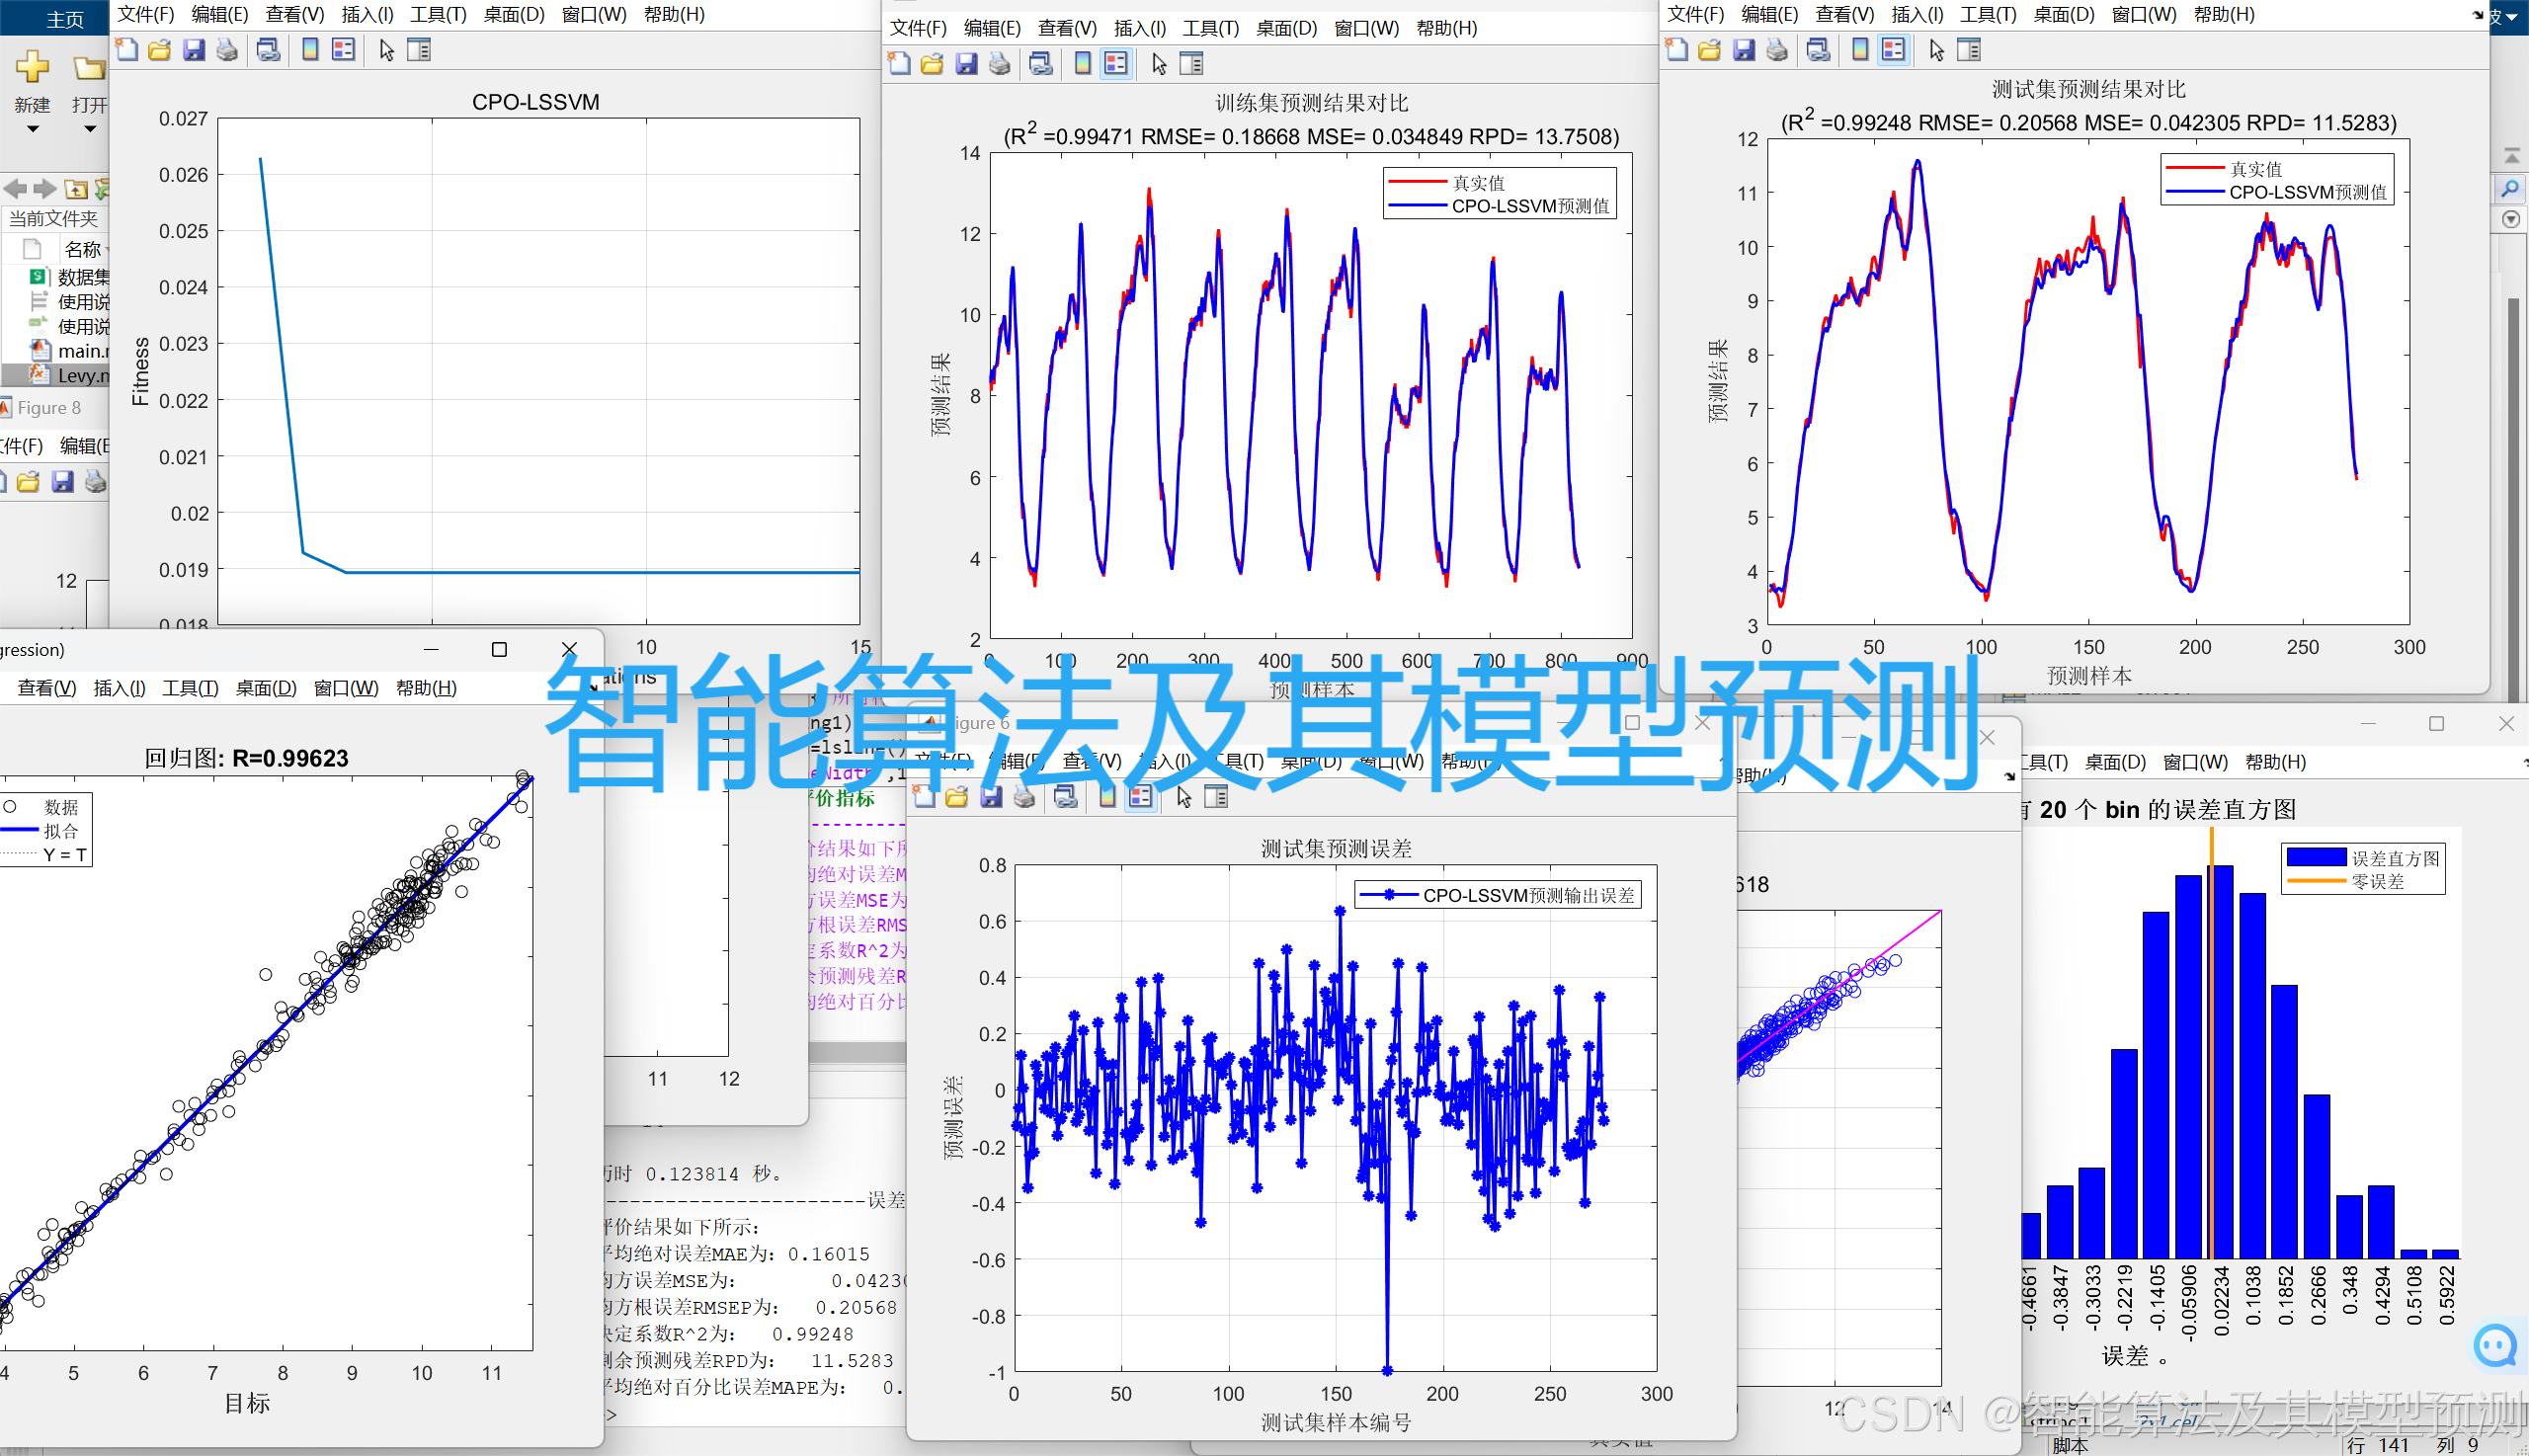Open Property Inspector in test error figure toolbar
The width and height of the screenshot is (2529, 1456).
pyautogui.click(x=1216, y=797)
